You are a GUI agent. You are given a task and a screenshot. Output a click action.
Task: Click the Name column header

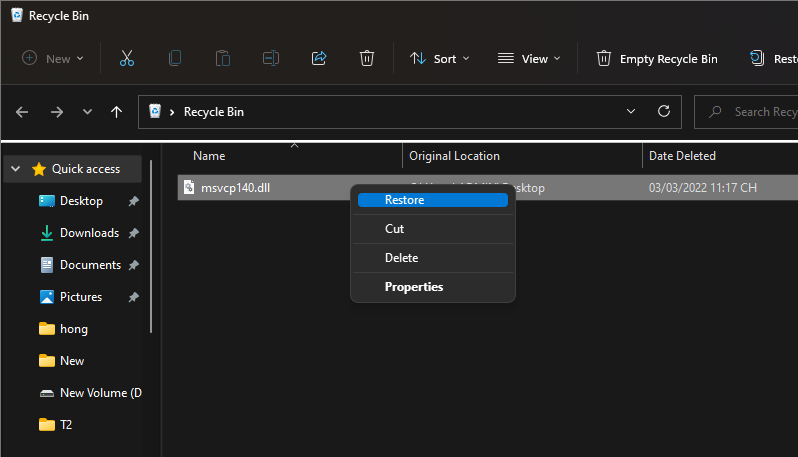click(x=209, y=156)
